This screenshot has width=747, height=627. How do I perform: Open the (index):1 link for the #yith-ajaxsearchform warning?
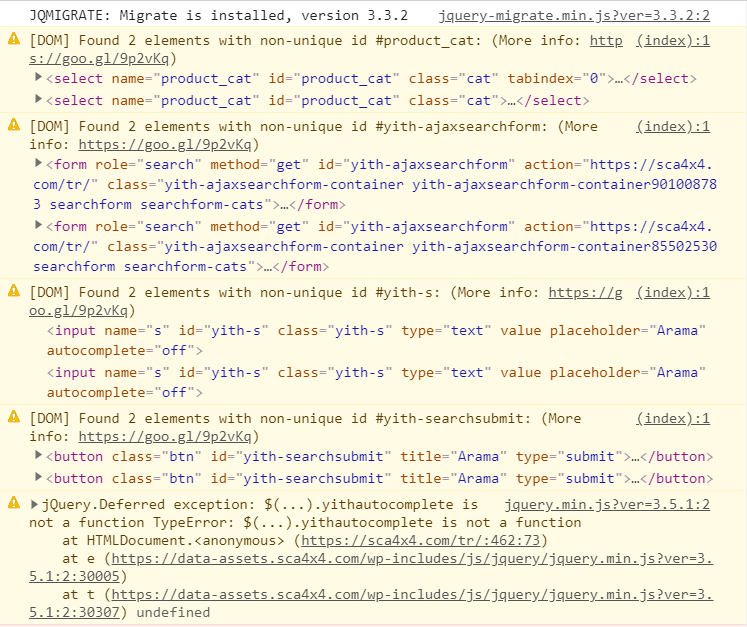click(673, 127)
